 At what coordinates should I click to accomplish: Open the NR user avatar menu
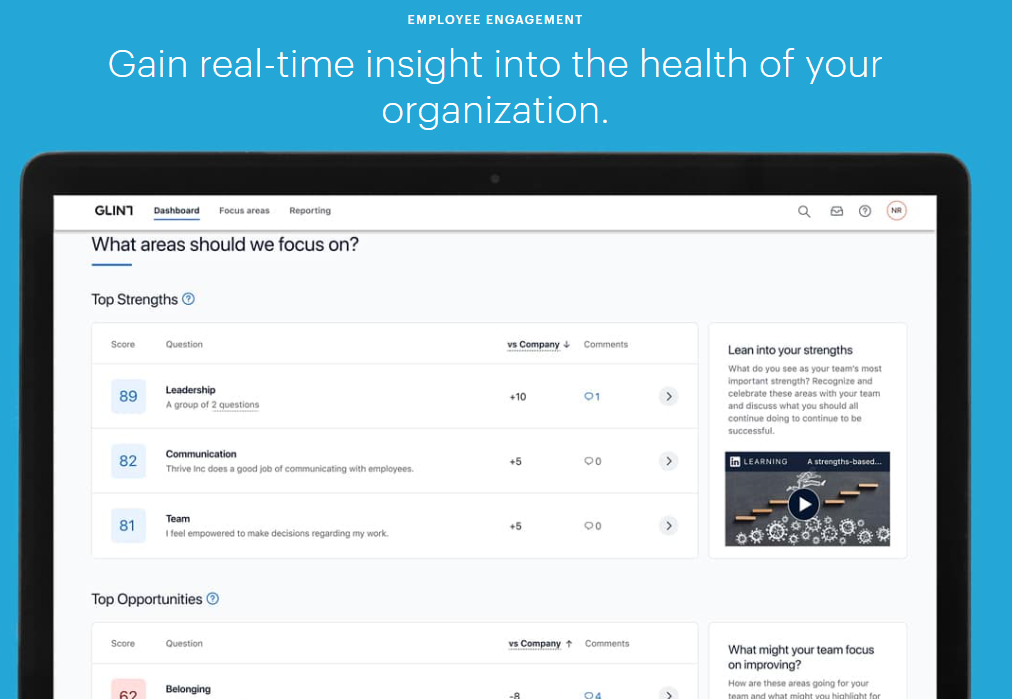896,210
